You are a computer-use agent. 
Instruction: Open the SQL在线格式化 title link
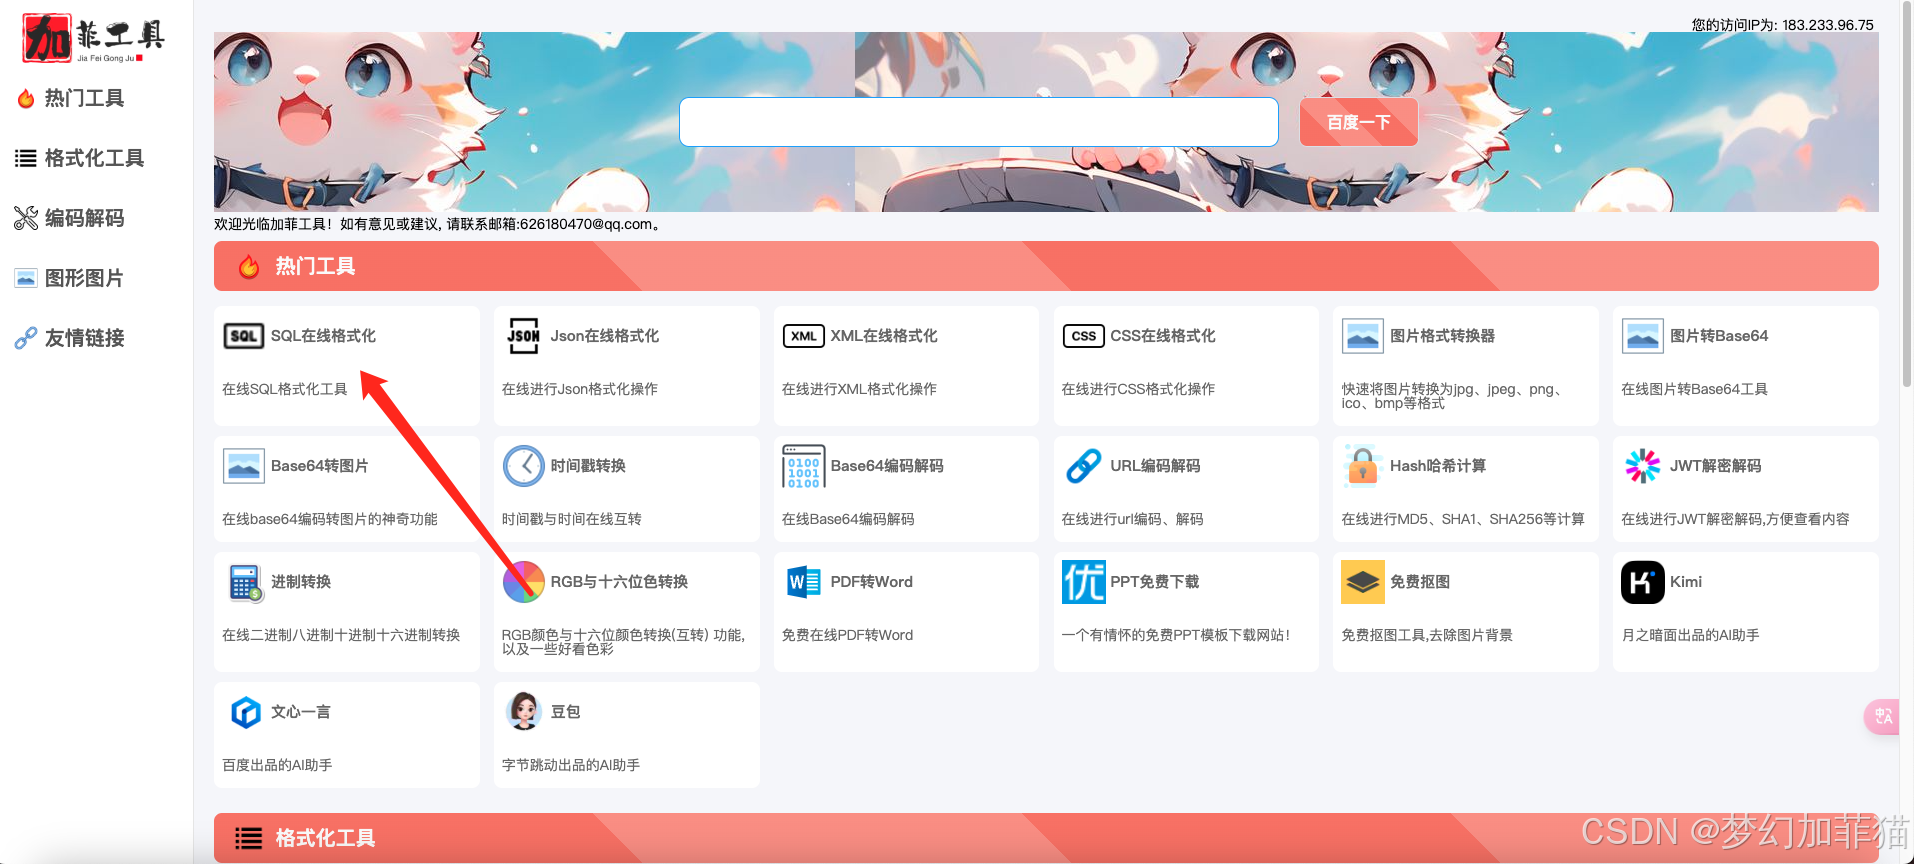[323, 336]
